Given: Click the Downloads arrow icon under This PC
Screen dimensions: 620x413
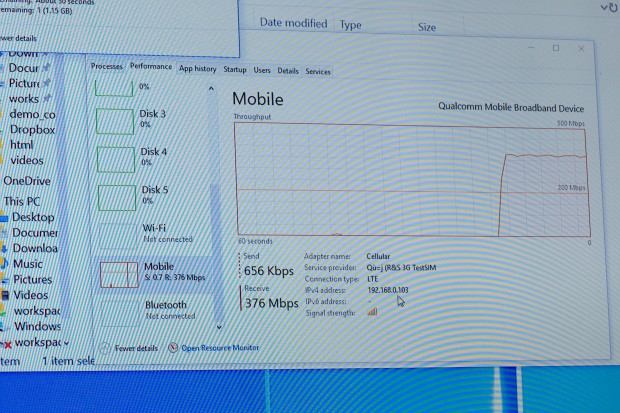Looking at the screenshot, I should (4, 248).
